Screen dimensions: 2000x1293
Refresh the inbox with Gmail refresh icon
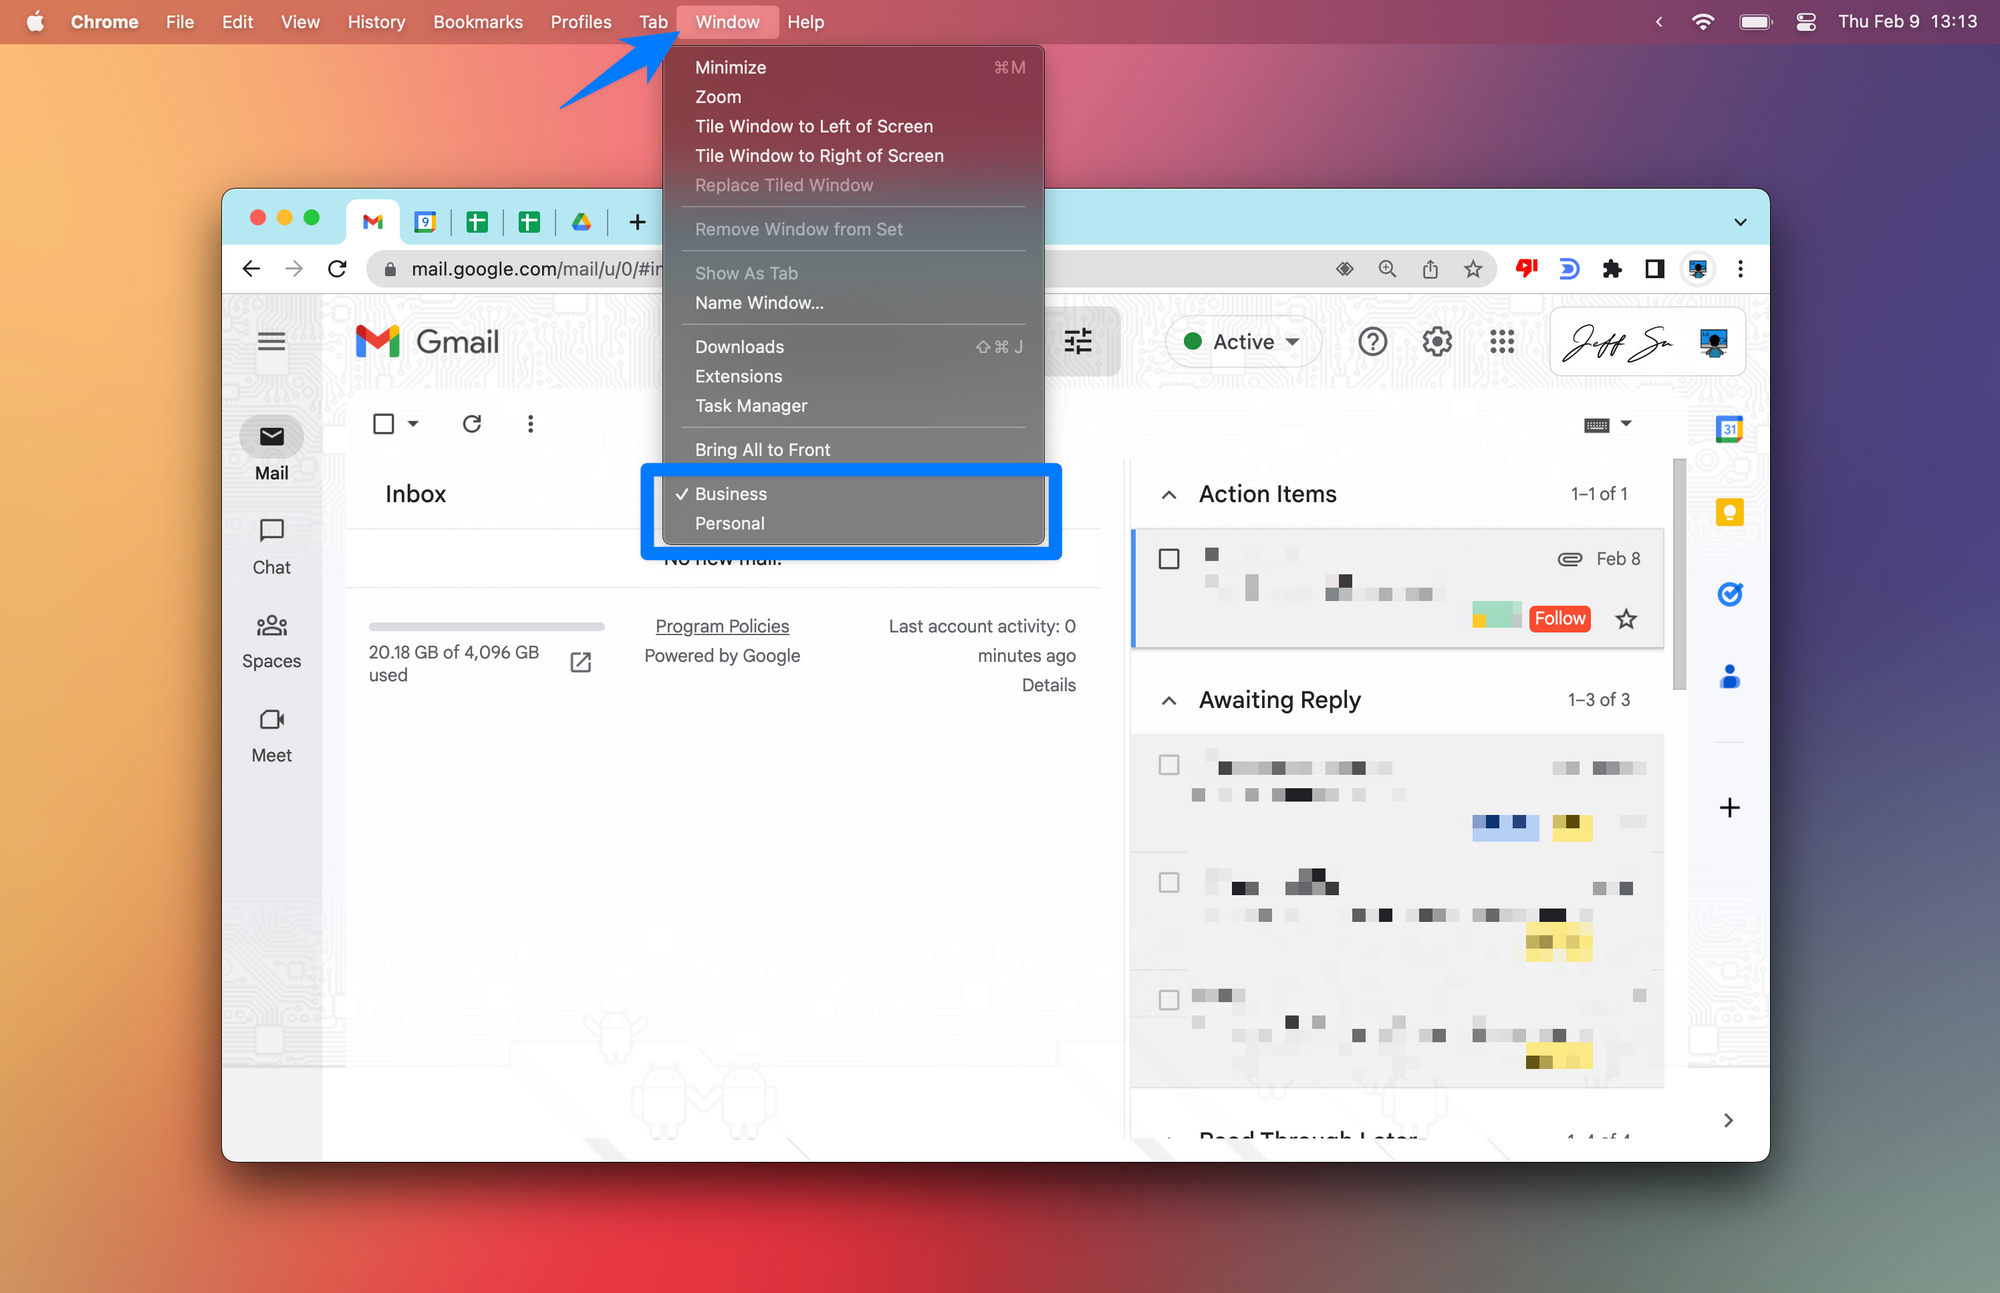(472, 423)
